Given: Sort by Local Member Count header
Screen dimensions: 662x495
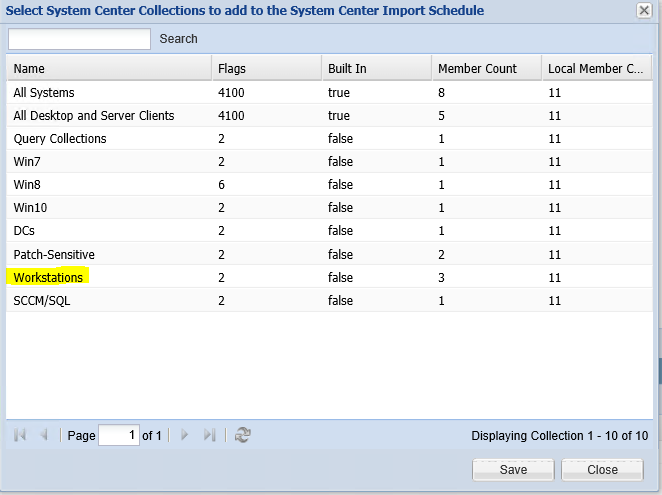Looking at the screenshot, I should click(x=597, y=68).
